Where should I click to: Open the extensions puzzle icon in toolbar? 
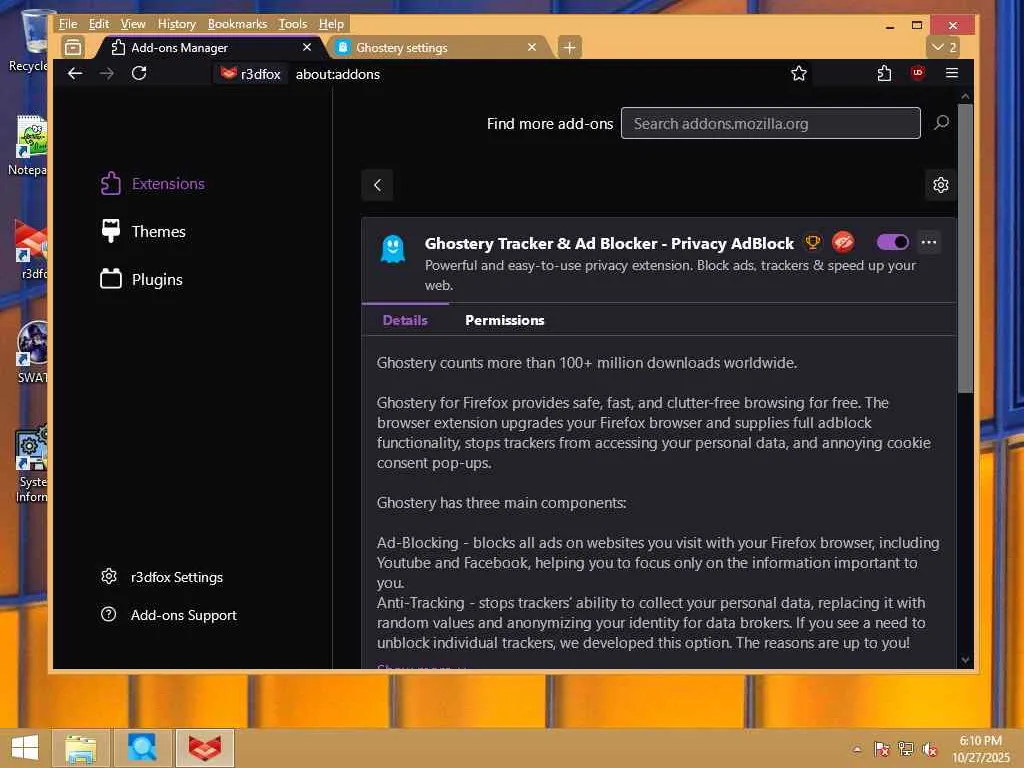tap(884, 74)
